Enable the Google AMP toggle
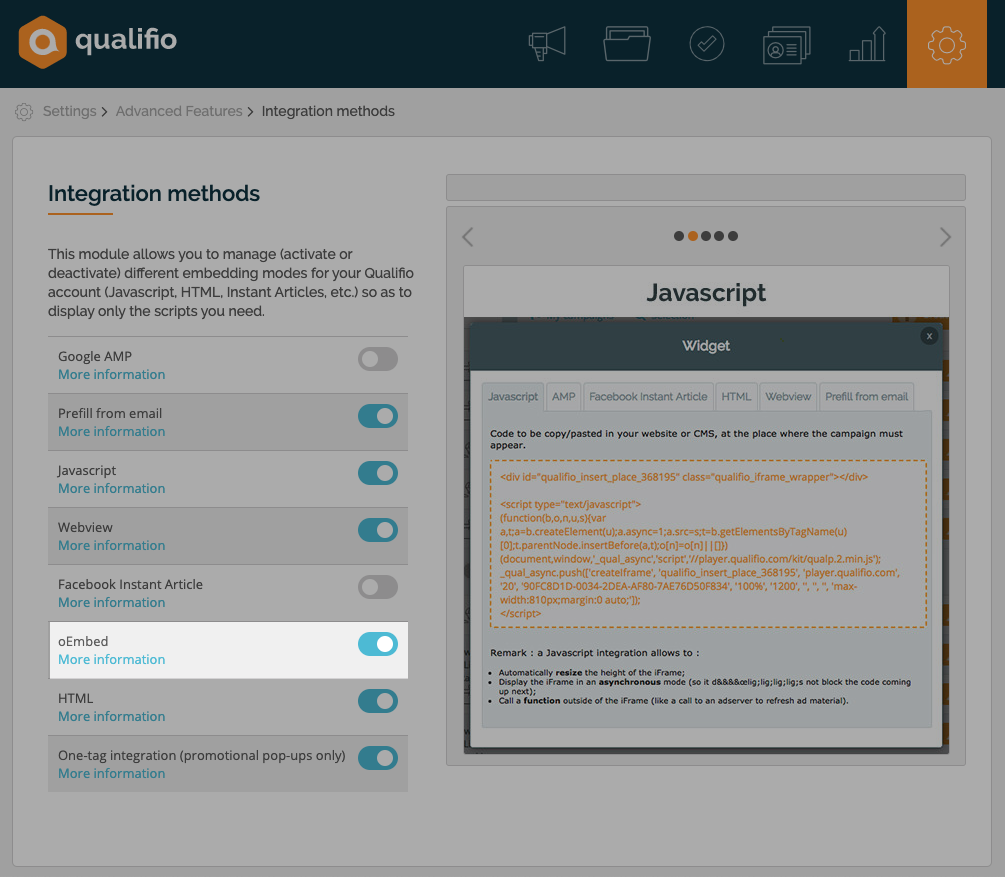The width and height of the screenshot is (1005, 877). [x=378, y=359]
